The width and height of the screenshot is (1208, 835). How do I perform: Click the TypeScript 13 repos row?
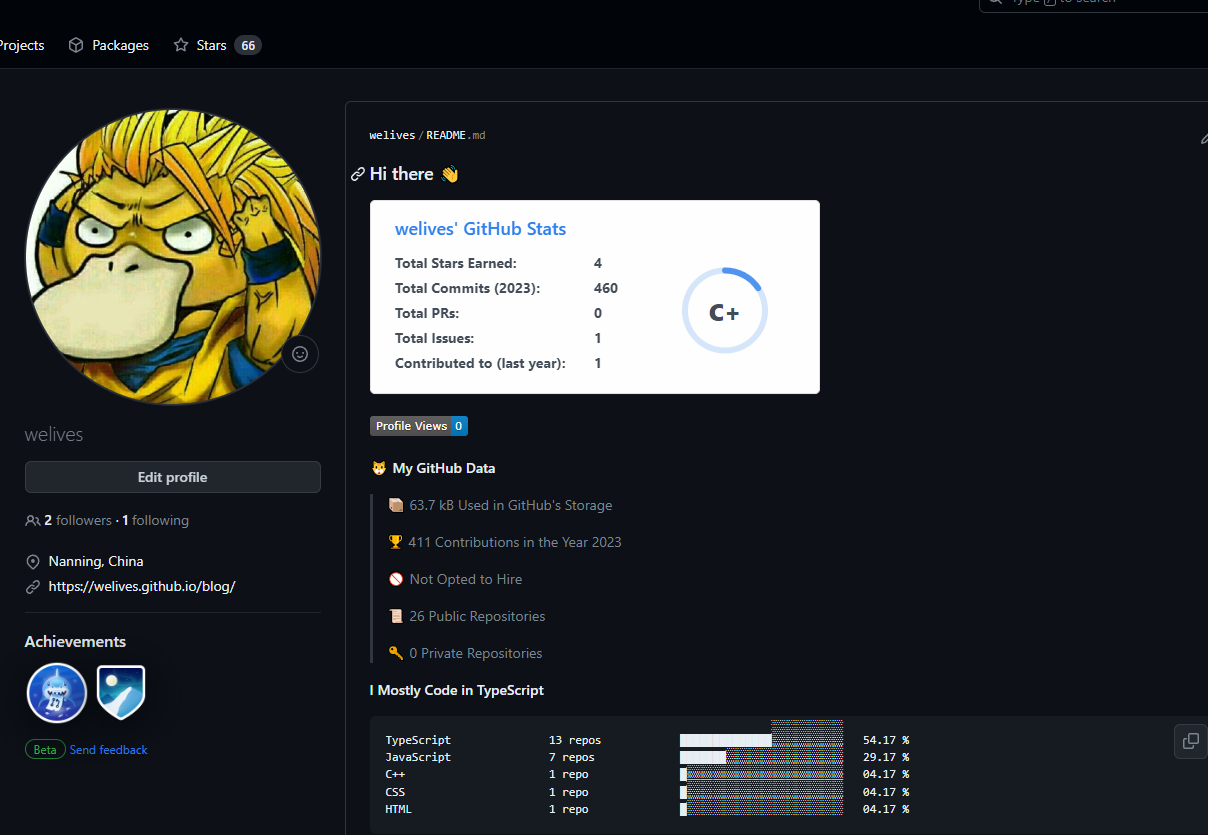coord(647,740)
